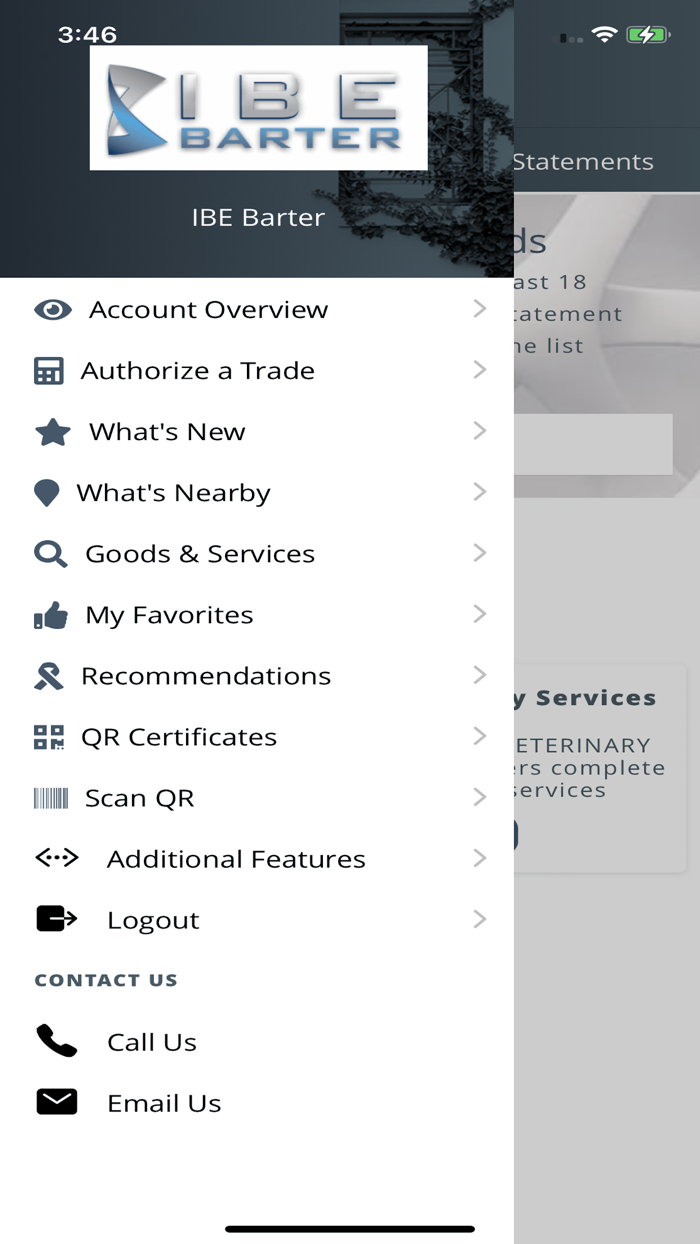Image resolution: width=700 pixels, height=1244 pixels.
Task: Click the eye icon beside Account Overview
Action: [x=52, y=310]
